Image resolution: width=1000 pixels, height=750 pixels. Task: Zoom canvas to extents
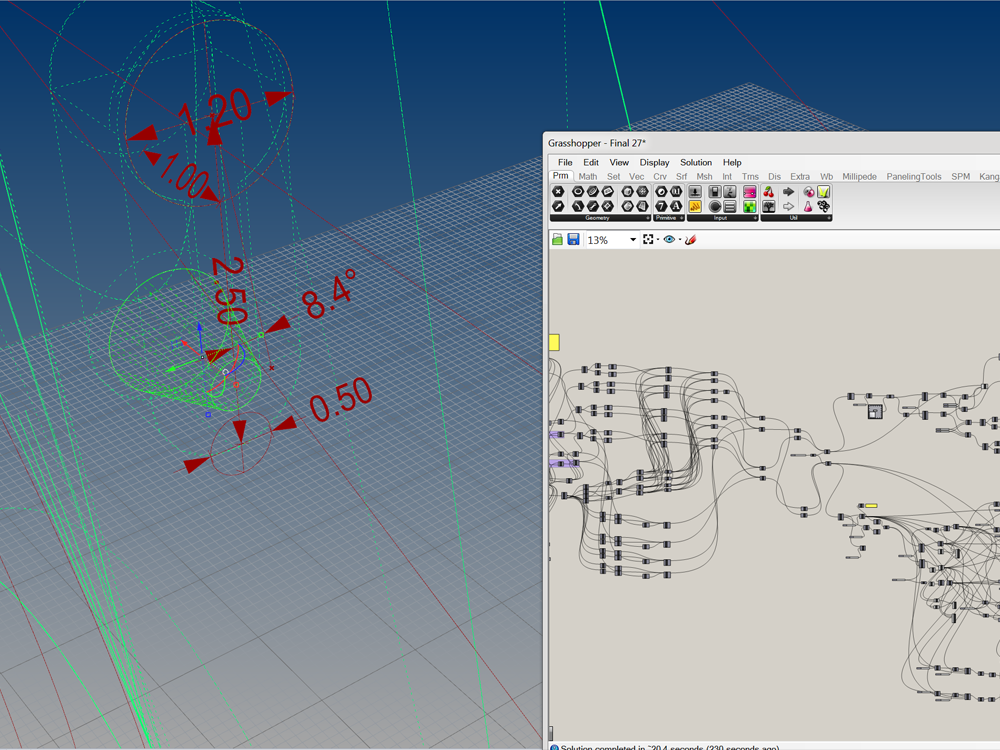(648, 239)
